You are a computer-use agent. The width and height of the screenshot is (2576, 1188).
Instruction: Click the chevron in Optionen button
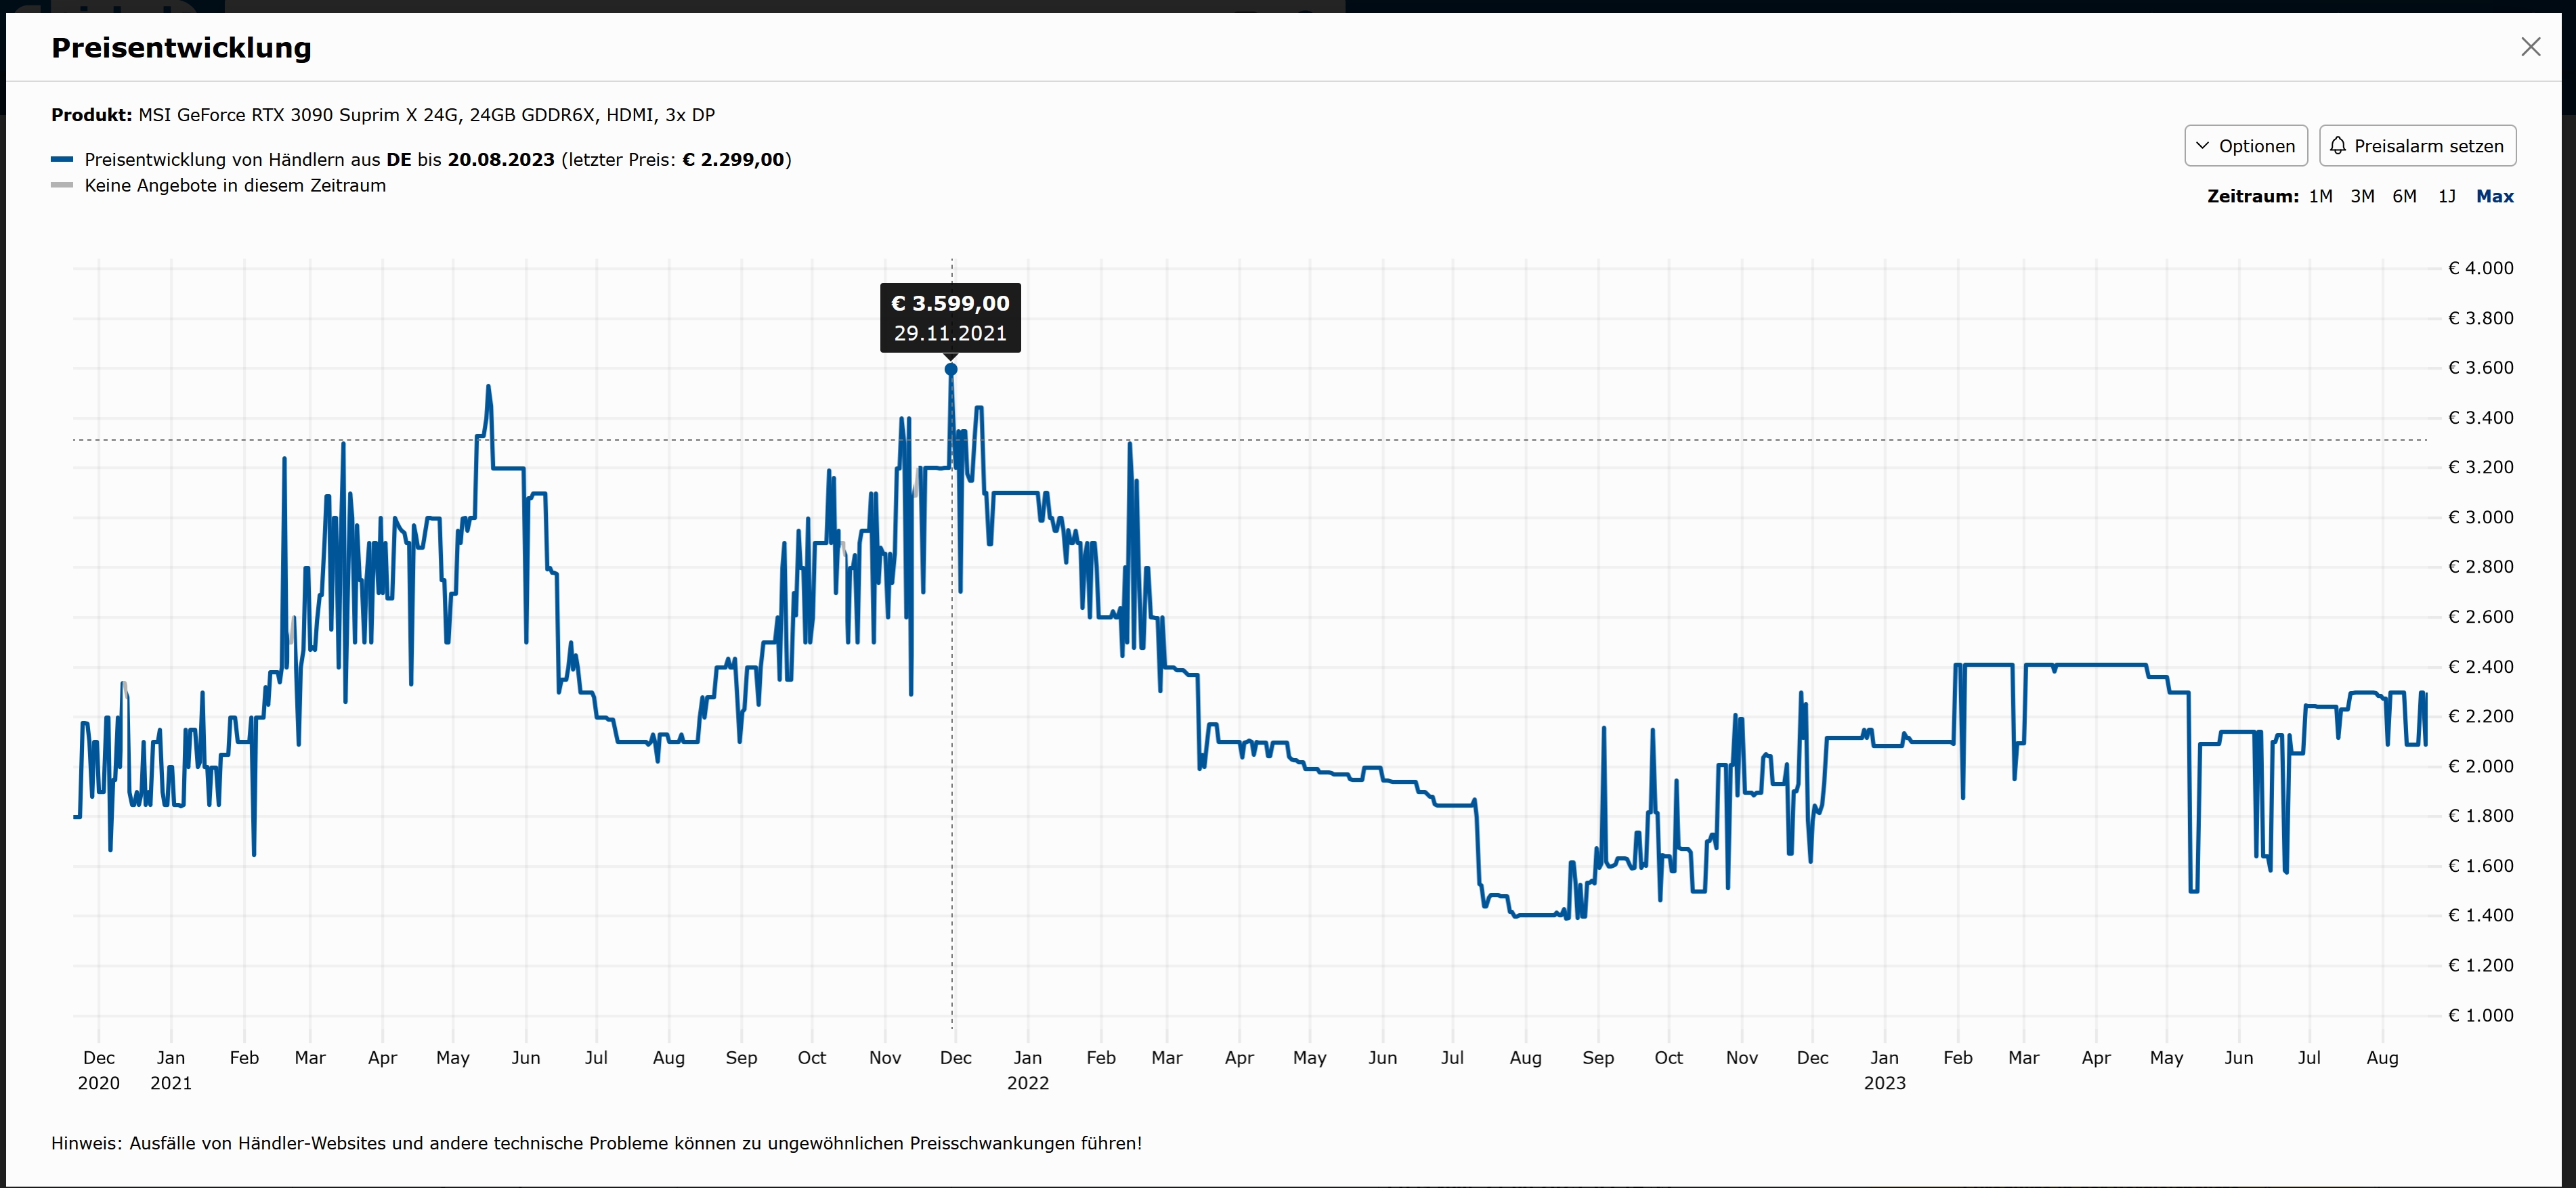[x=2202, y=146]
